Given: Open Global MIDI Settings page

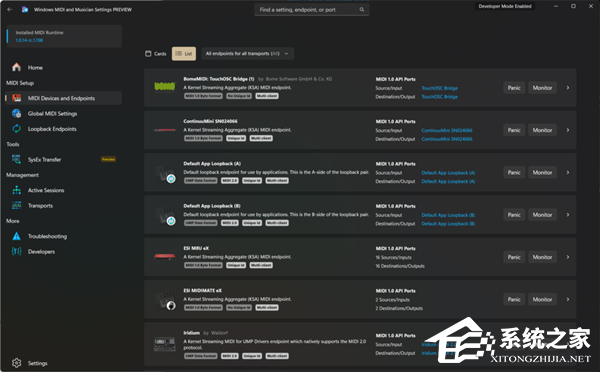Looking at the screenshot, I should click(x=64, y=113).
